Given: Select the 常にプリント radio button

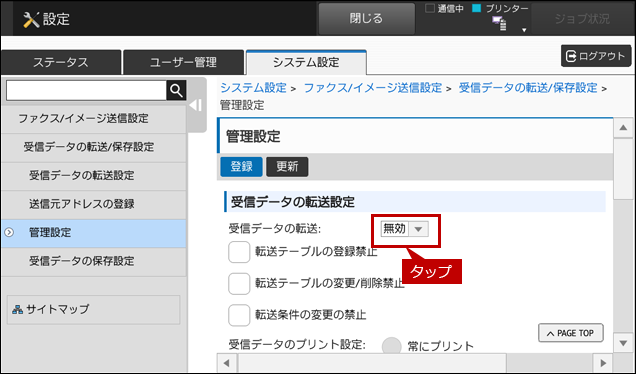Looking at the screenshot, I should (391, 346).
